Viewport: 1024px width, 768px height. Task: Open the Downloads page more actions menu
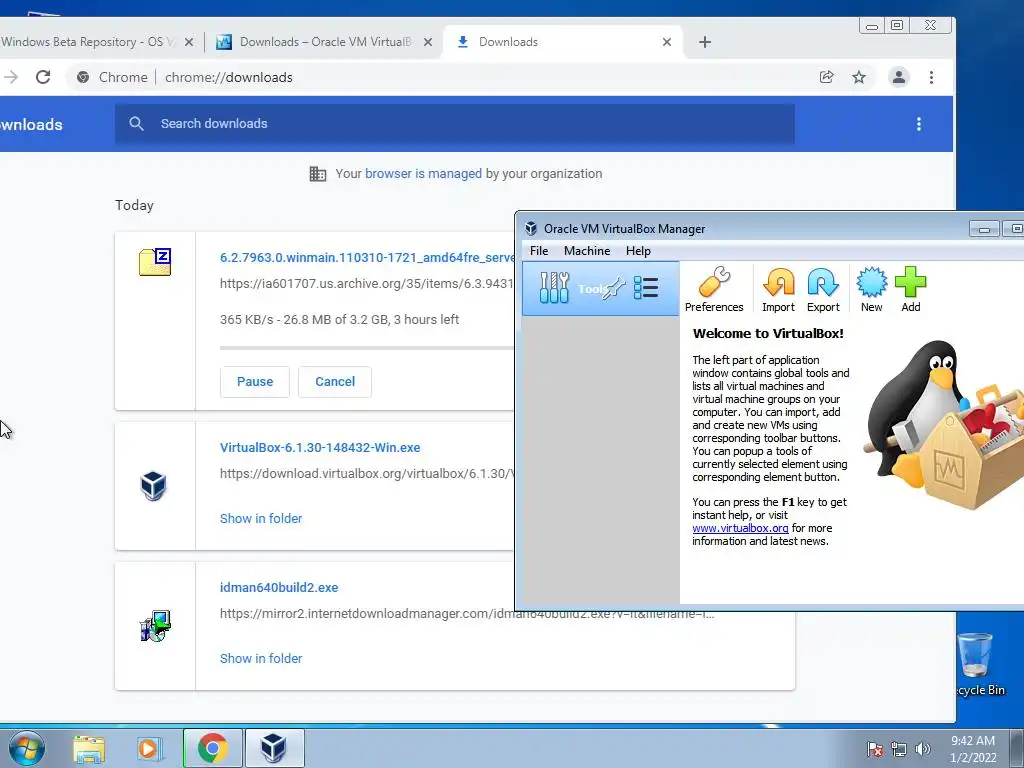tap(919, 124)
